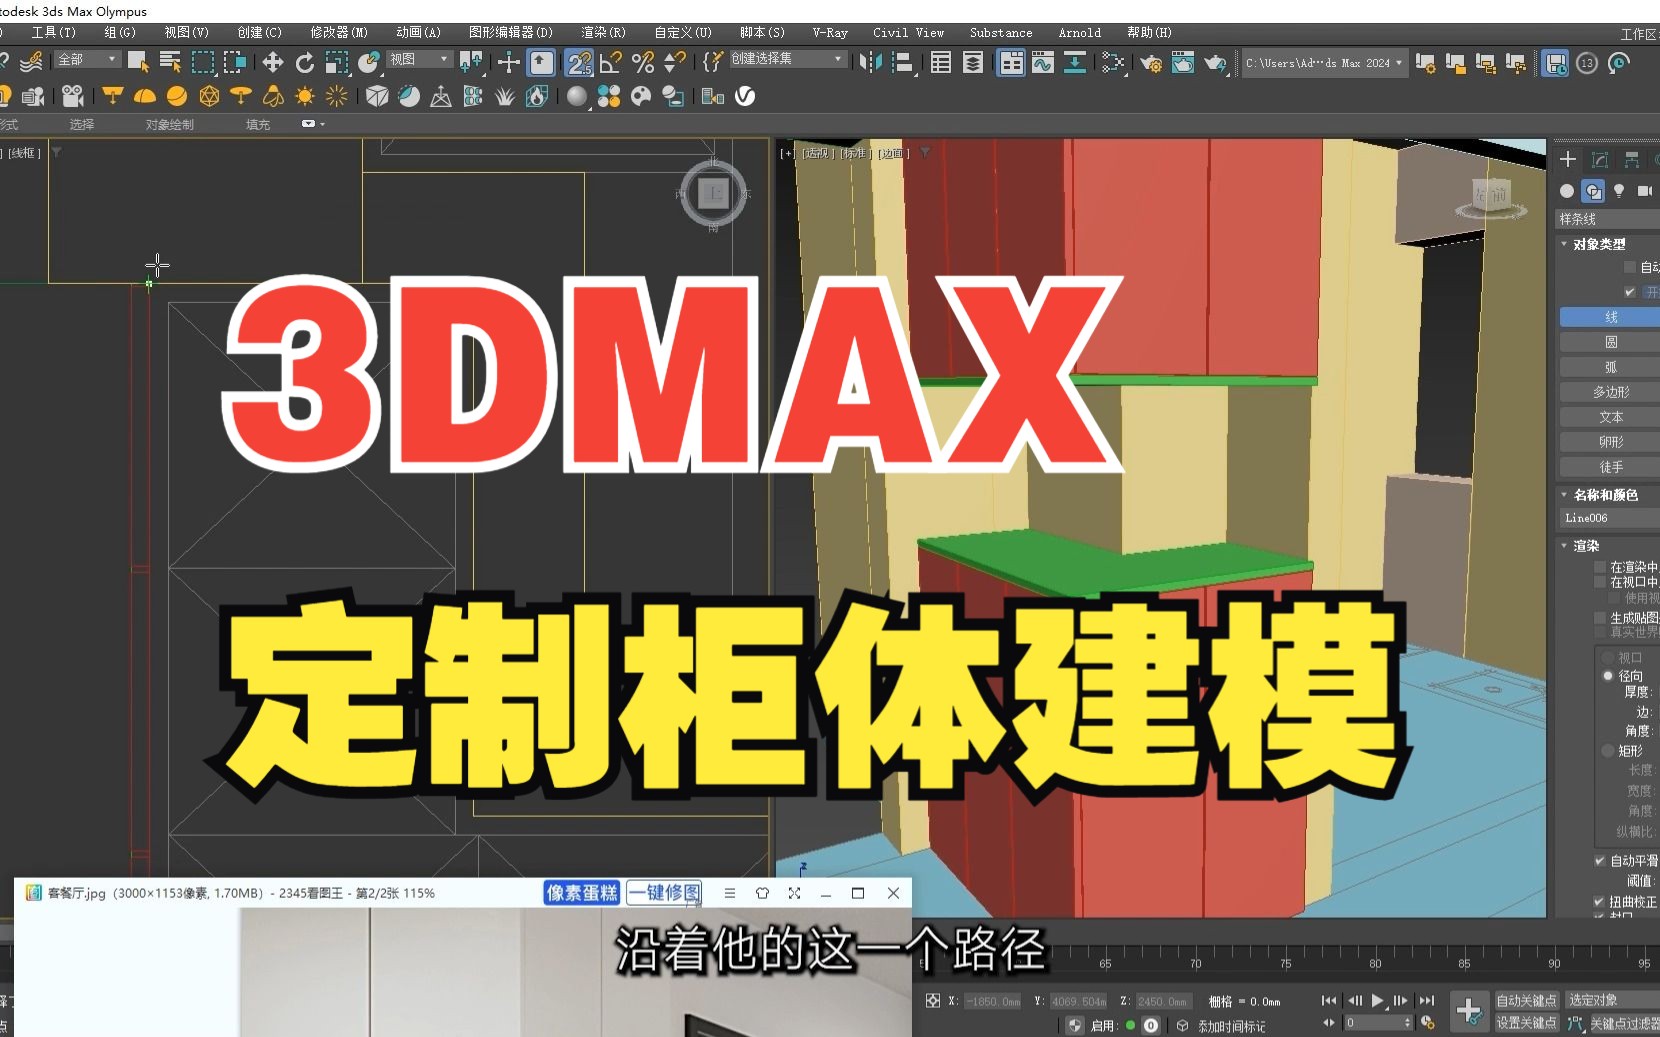The width and height of the screenshot is (1660, 1037).
Task: Toggle Window/Crossing selection mode
Action: 235,62
